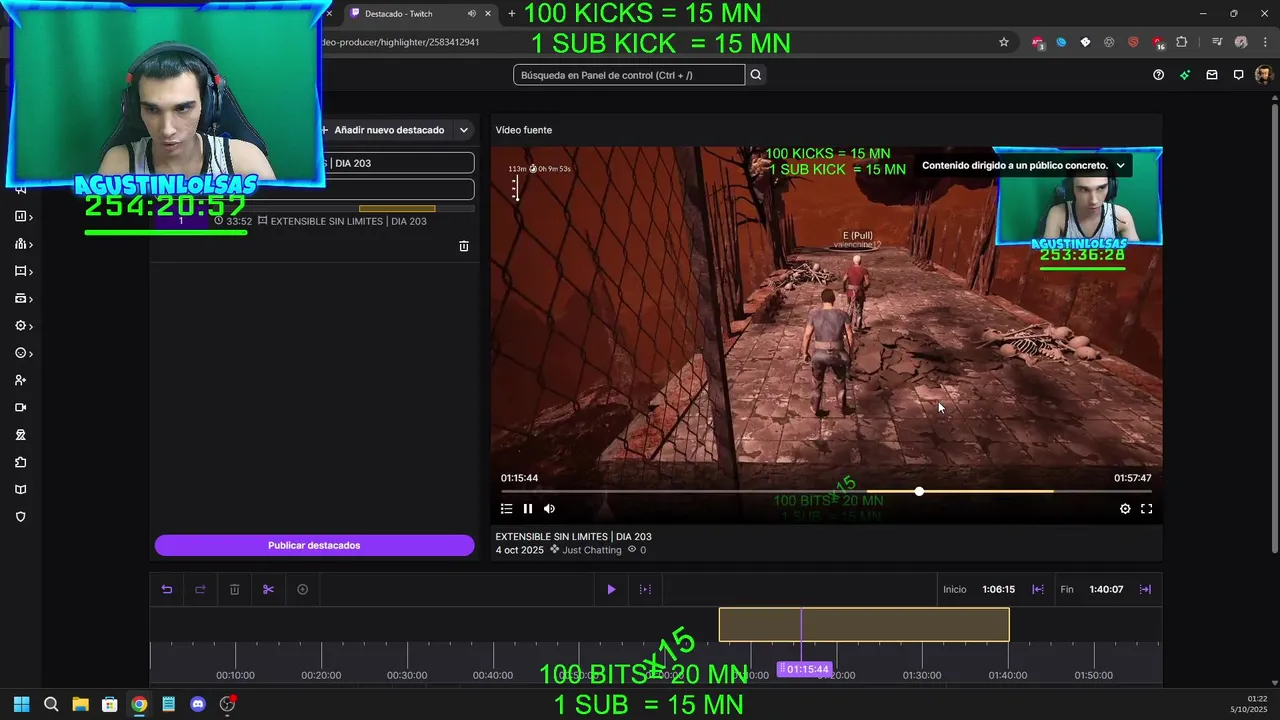The image size is (1280, 720).
Task: Open the green sparkle icon in header
Action: click(x=1185, y=75)
